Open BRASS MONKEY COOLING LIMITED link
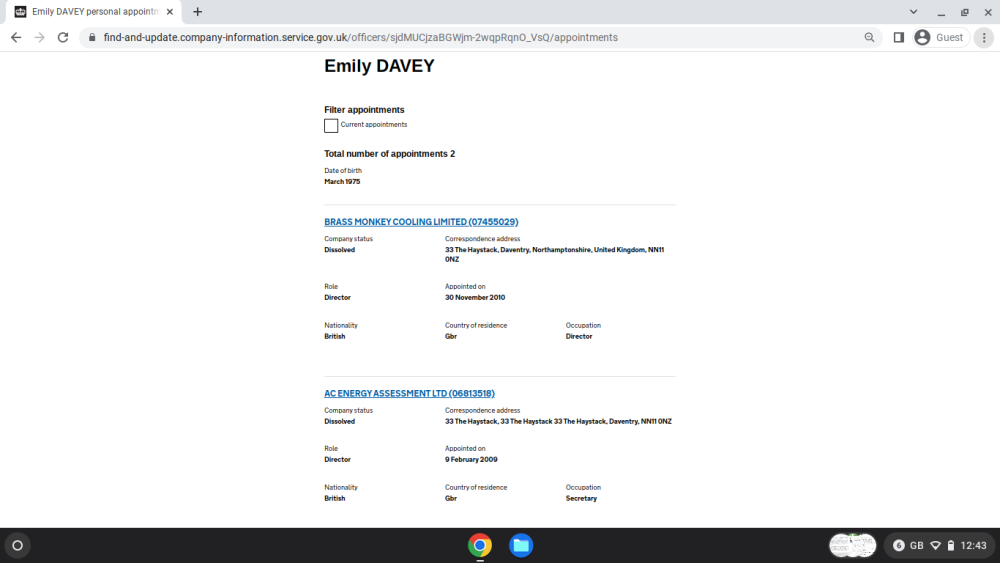The height and width of the screenshot is (563, 1000). point(421,222)
